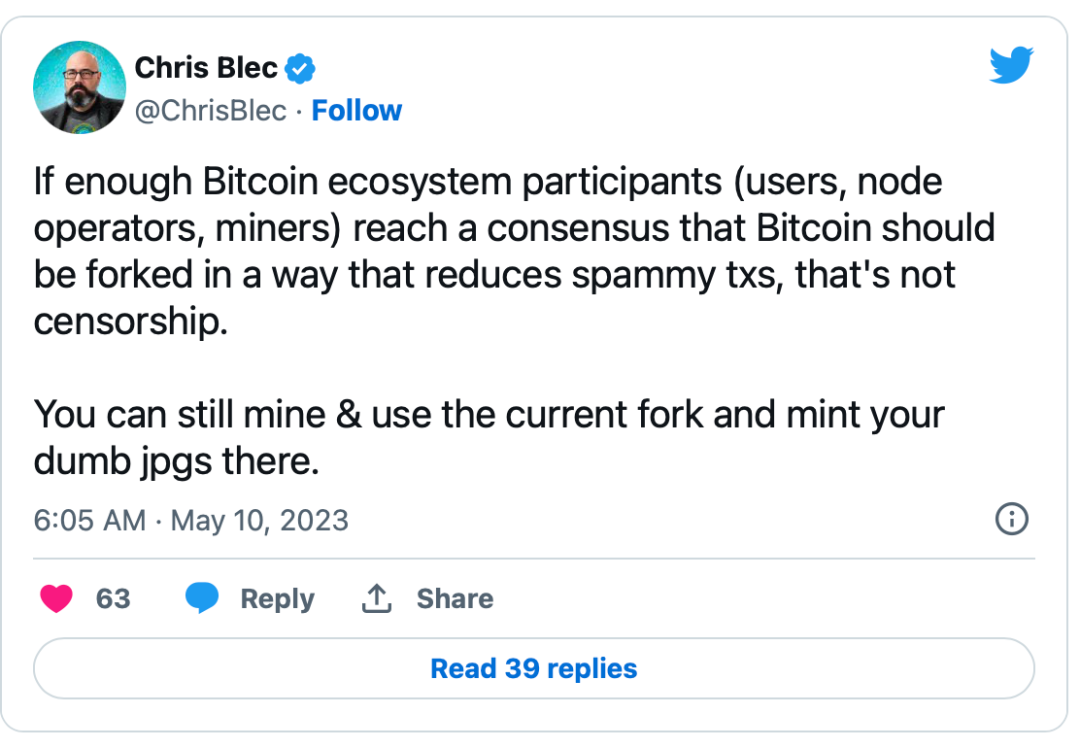Open the Read 39 replies button
The width and height of the screenshot is (1080, 748).
pyautogui.click(x=534, y=668)
